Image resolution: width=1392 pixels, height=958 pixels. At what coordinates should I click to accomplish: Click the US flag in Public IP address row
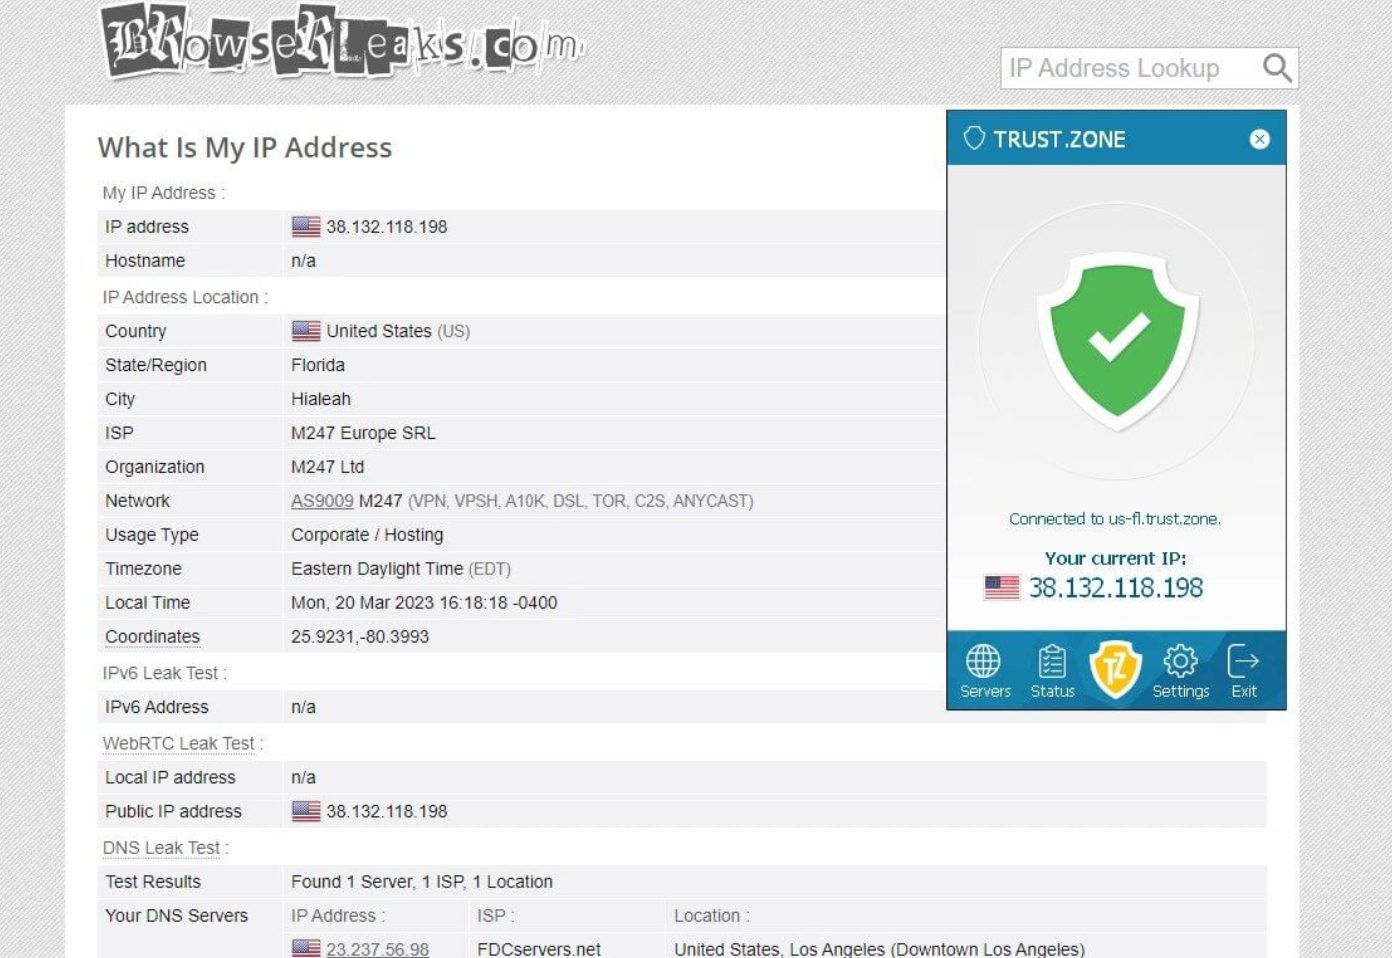306,811
